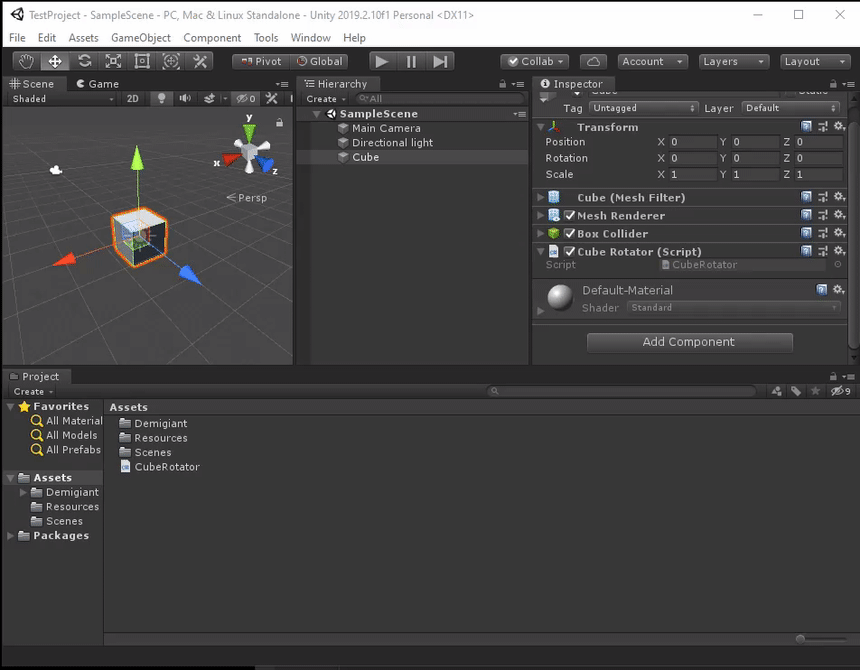Expand the Cube (Mesh Filter) component
Image resolution: width=860 pixels, height=670 pixels.
[540, 197]
